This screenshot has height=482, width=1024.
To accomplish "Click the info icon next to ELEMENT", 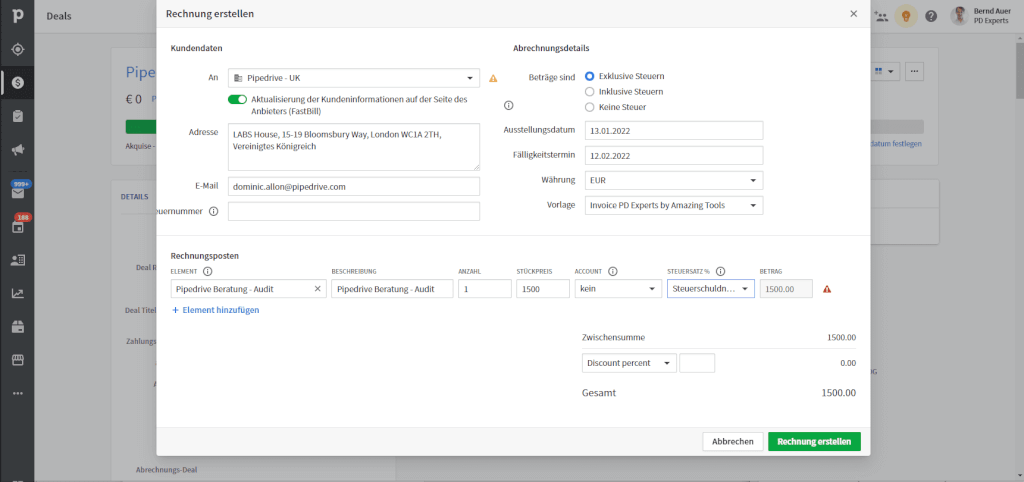I will [x=208, y=272].
